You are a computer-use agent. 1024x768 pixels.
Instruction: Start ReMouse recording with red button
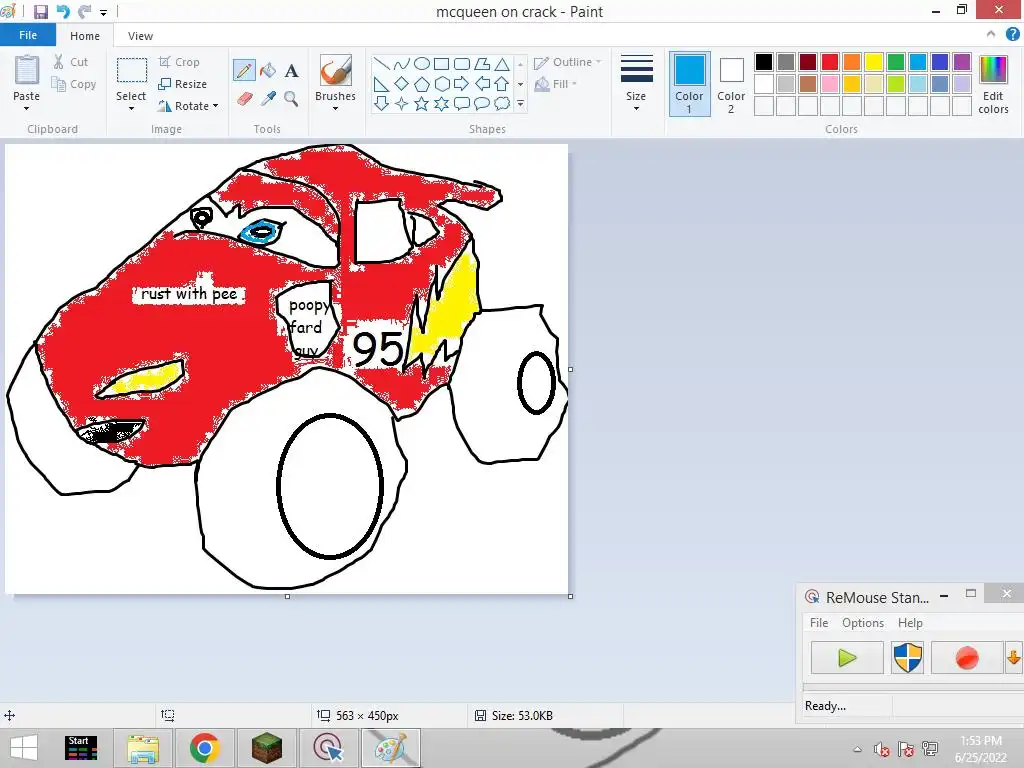pos(967,657)
